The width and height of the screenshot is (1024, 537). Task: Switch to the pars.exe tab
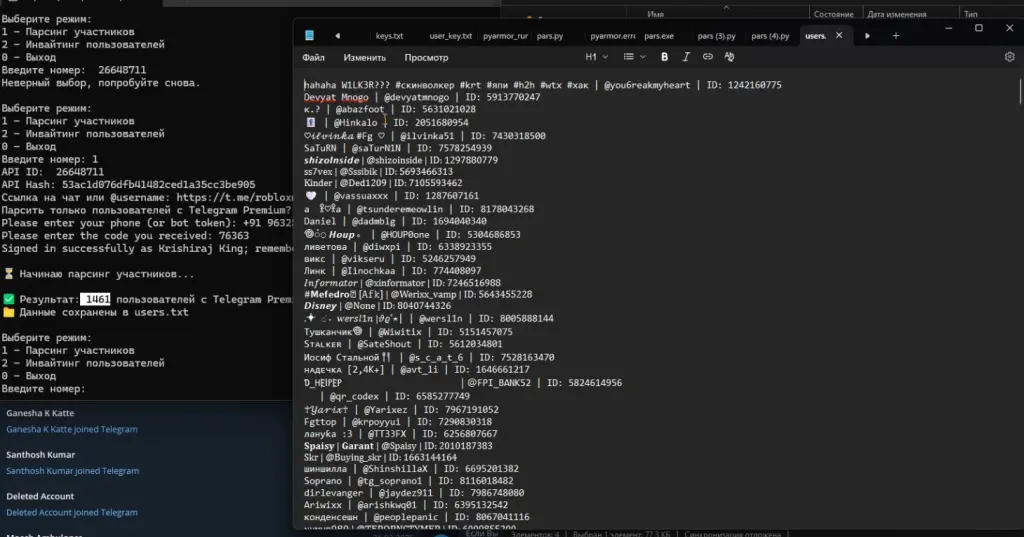[x=658, y=36]
